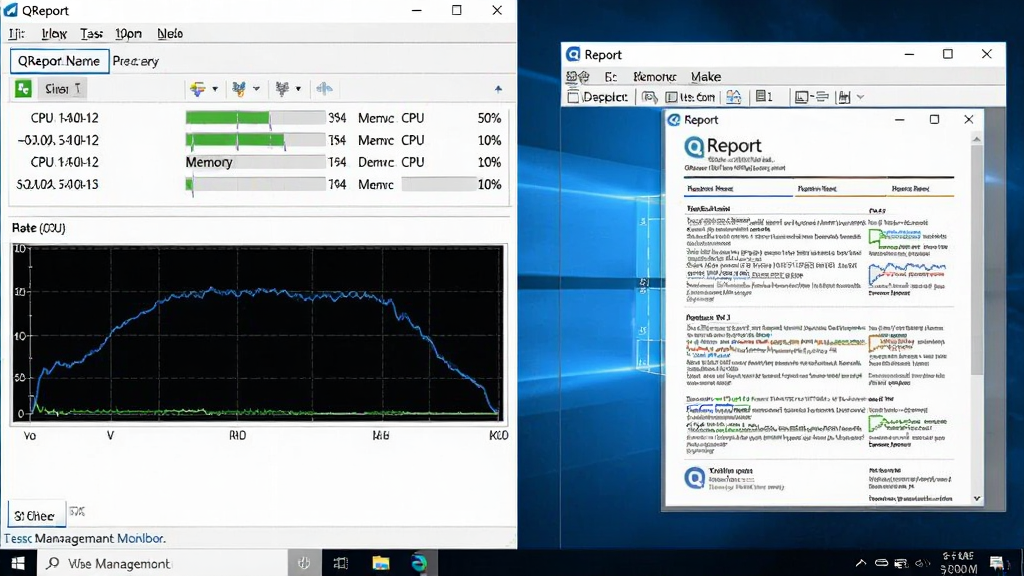Image resolution: width=1024 pixels, height=576 pixels.
Task: Click the gray tree icon in QReport toolbar
Action: pos(282,88)
